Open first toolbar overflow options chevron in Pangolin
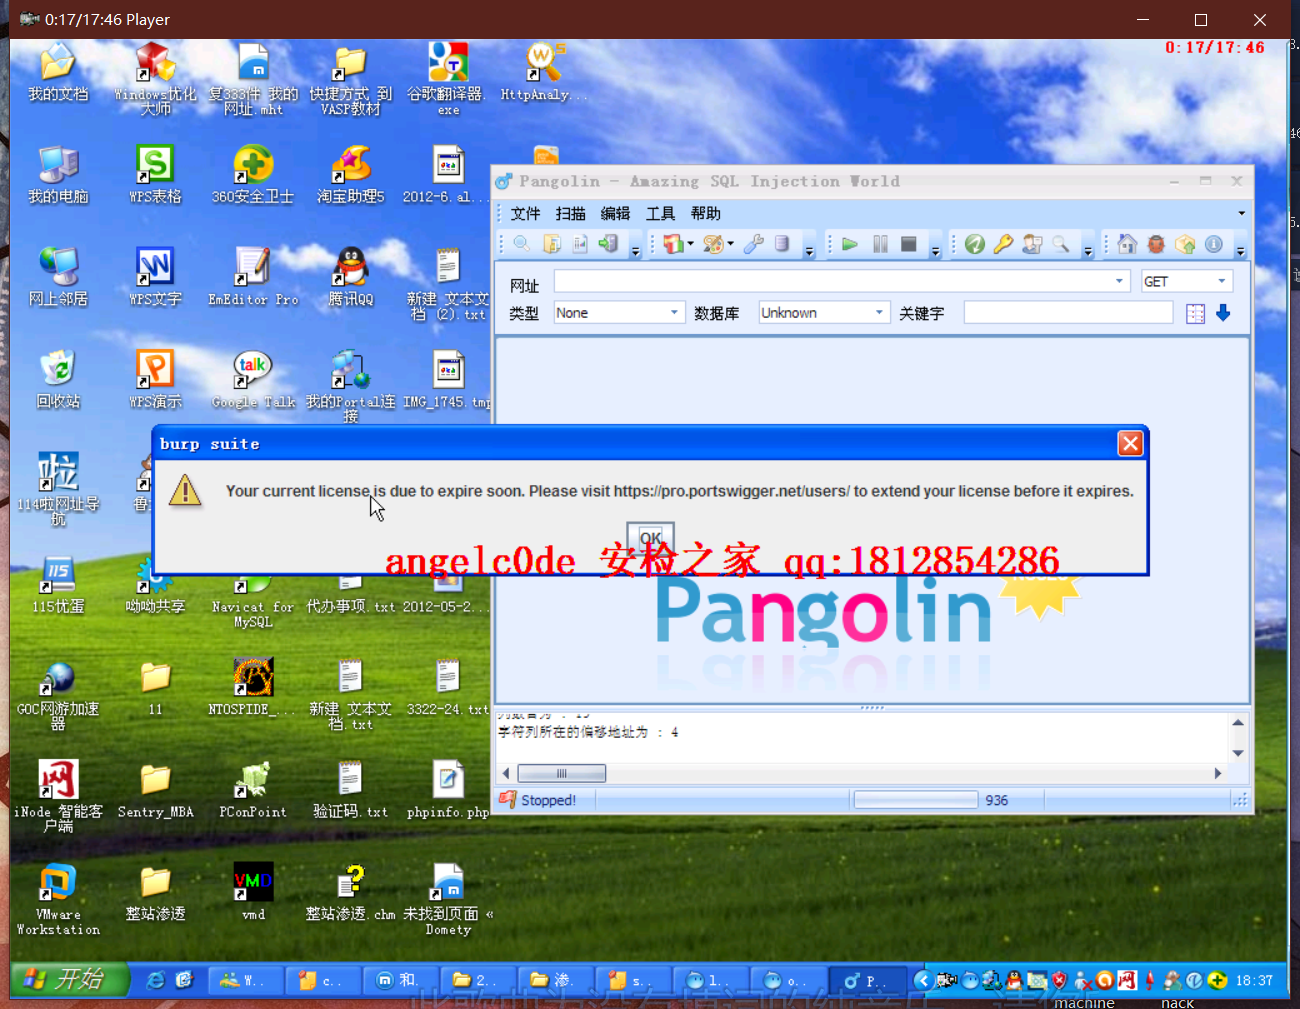1300x1009 pixels. (635, 250)
